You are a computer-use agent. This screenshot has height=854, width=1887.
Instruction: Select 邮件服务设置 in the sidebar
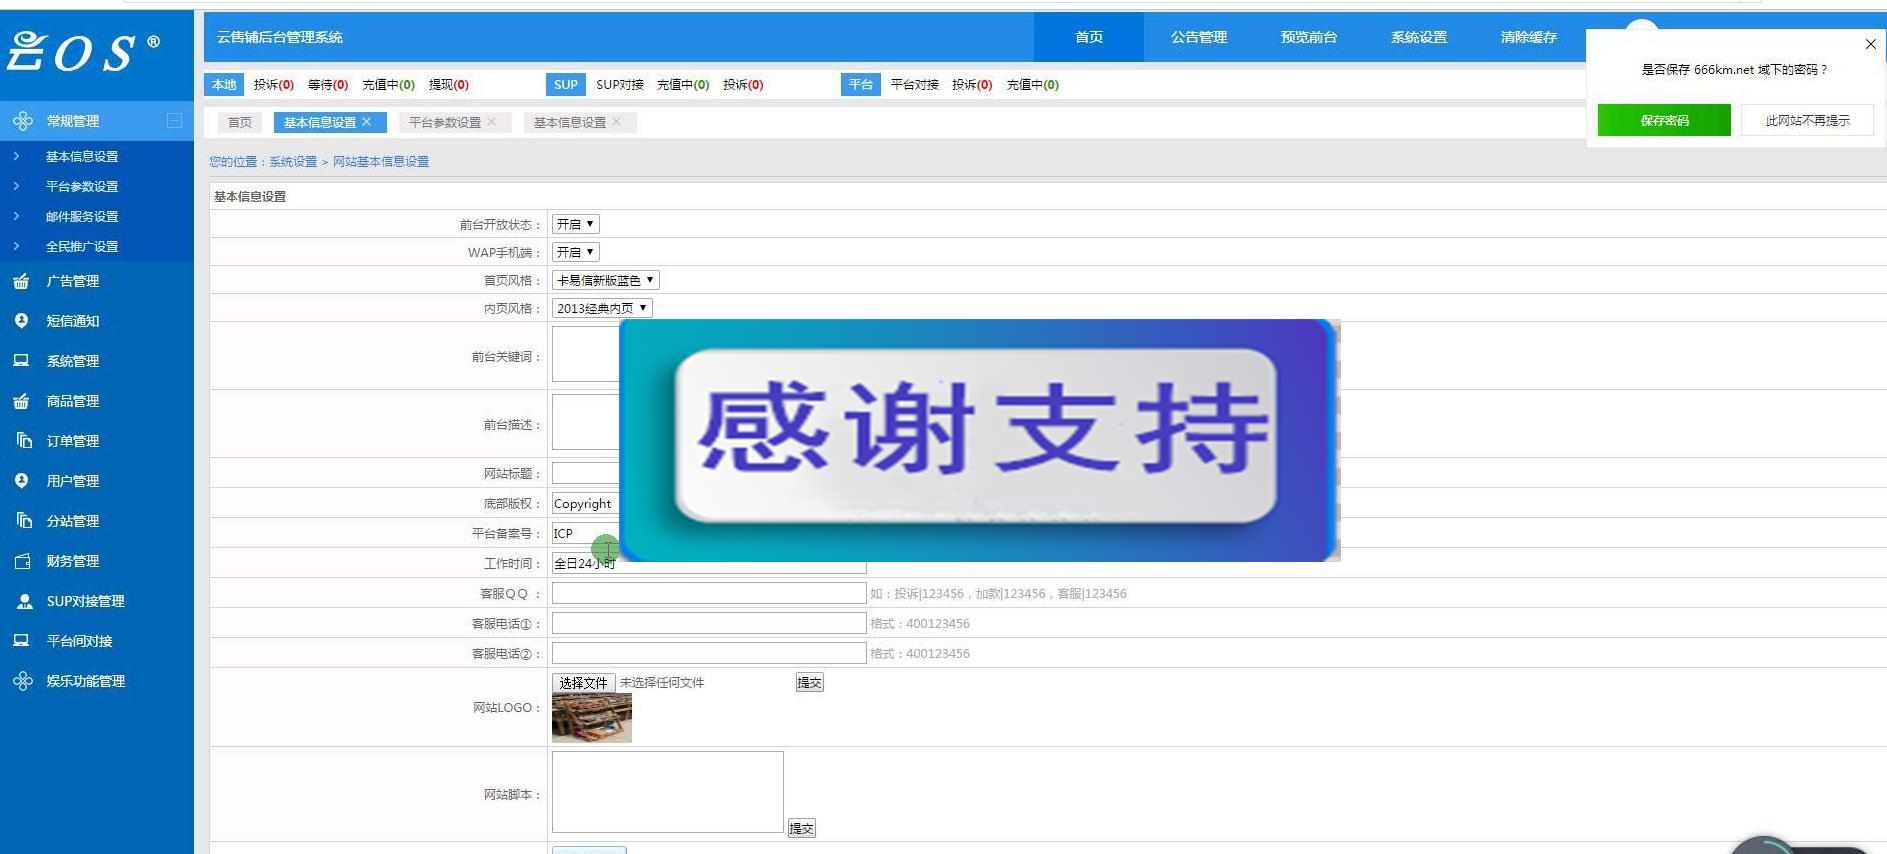point(82,216)
